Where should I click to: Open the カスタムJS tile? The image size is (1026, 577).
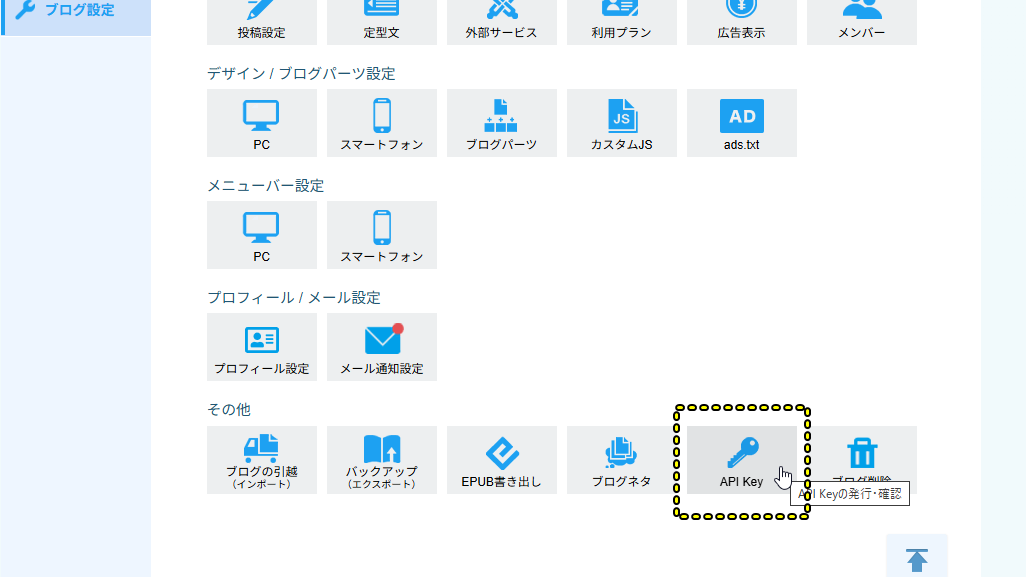click(x=622, y=123)
